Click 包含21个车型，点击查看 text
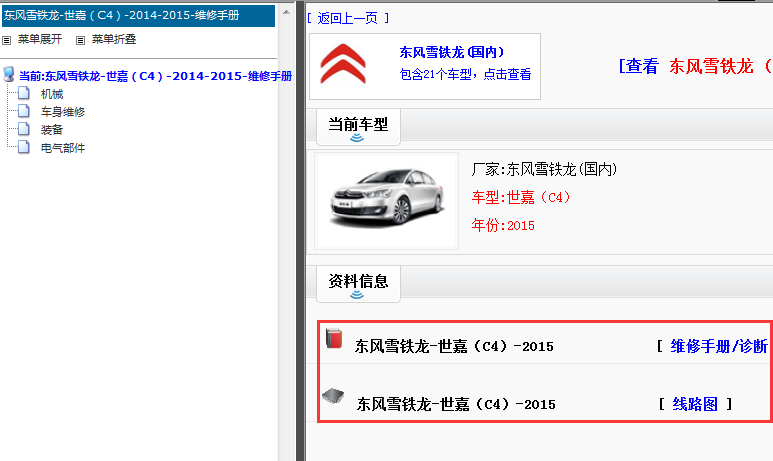 pyautogui.click(x=465, y=74)
